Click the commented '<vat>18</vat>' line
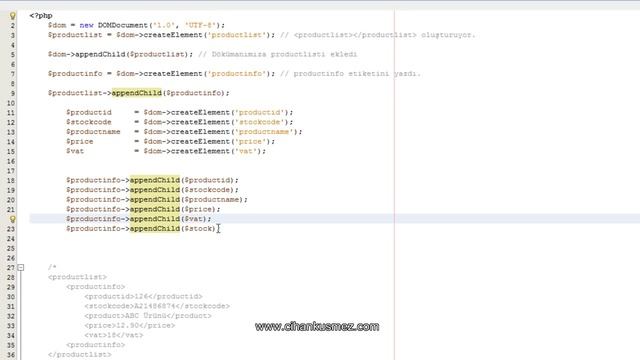This screenshot has height=360, width=640. [x=114, y=336]
